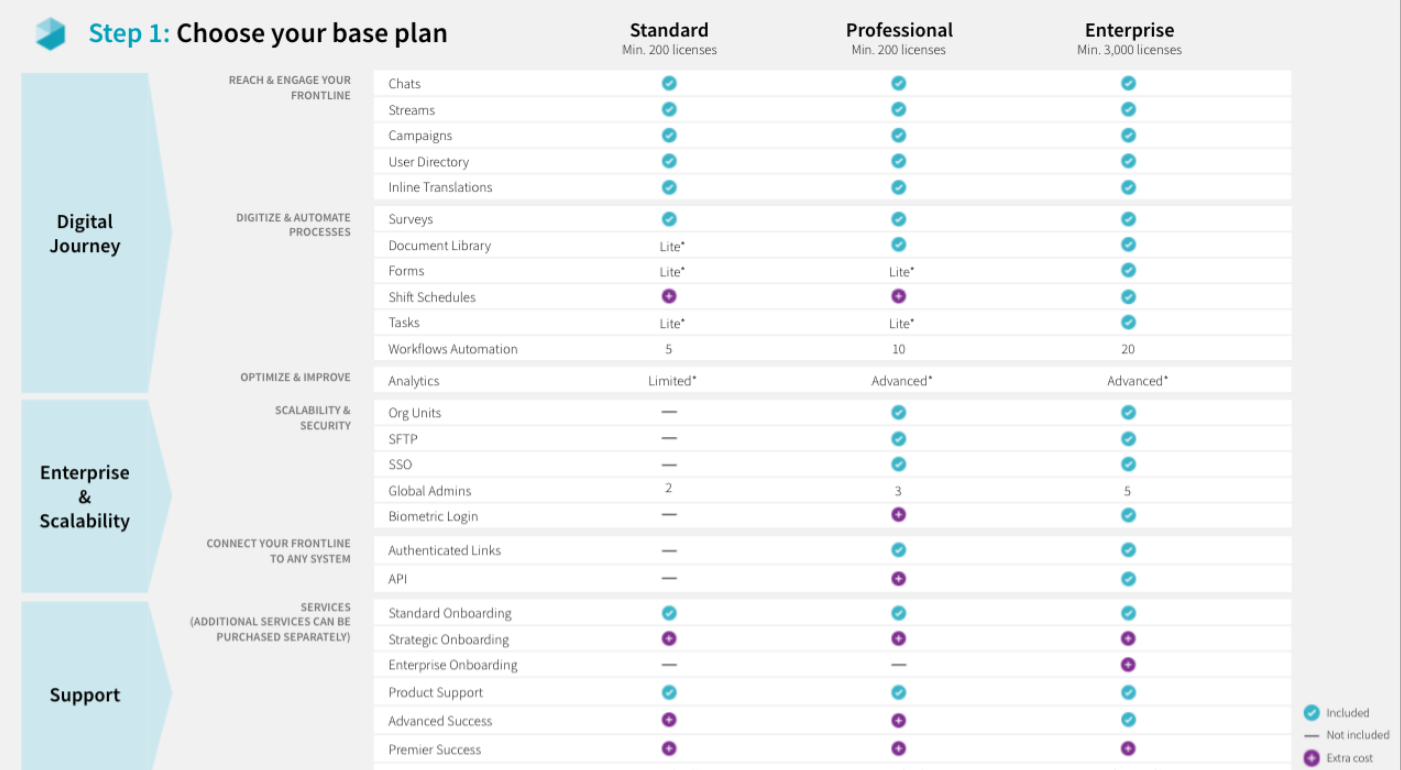This screenshot has width=1401, height=770.
Task: Toggle the SFTP dash under Standard
Action: click(668, 438)
